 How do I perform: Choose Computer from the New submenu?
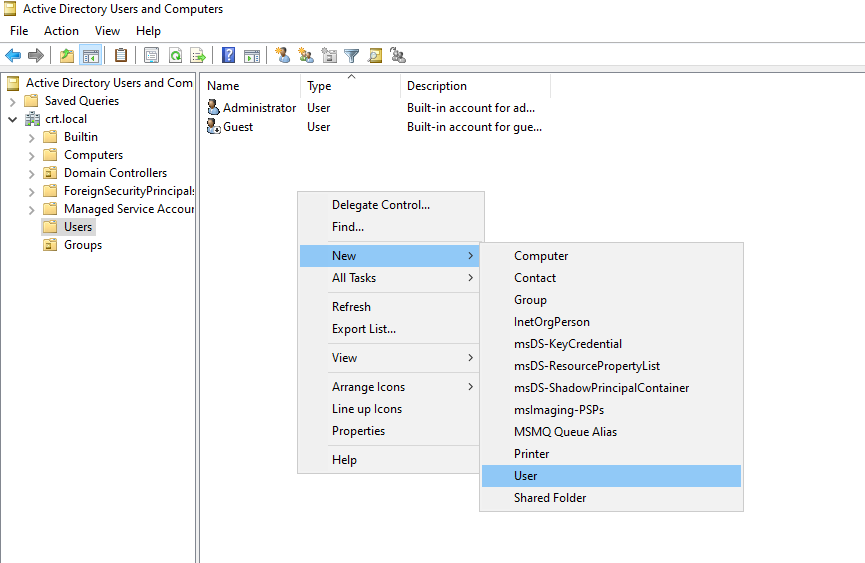tap(611, 256)
